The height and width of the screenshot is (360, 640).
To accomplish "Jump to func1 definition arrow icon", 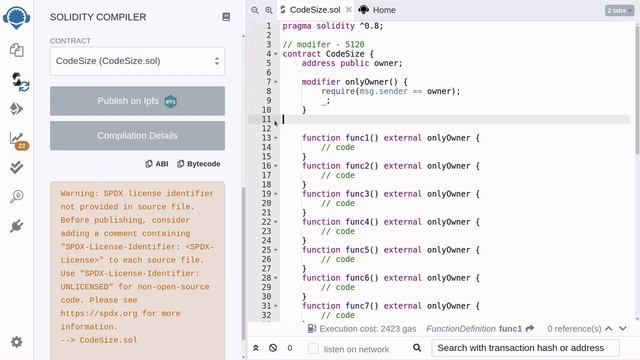I will 530,328.
